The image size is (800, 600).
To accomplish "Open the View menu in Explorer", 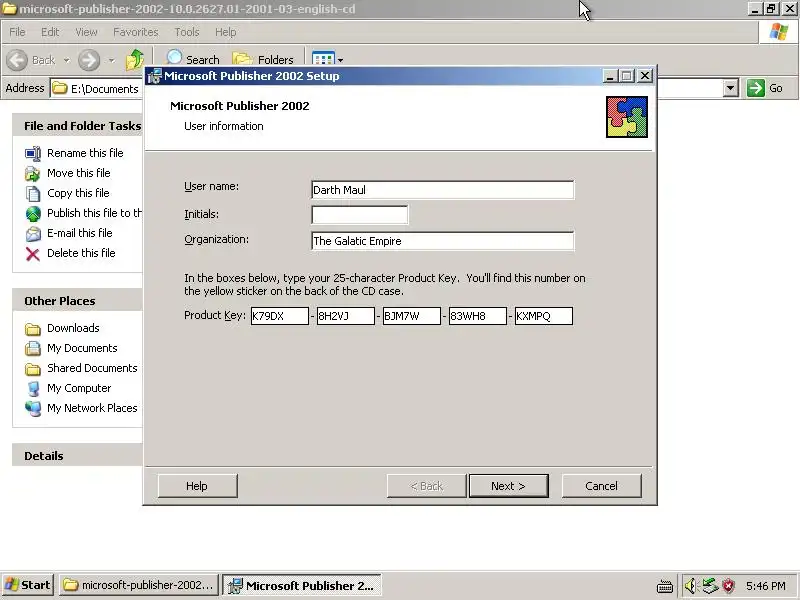I will click(x=86, y=32).
